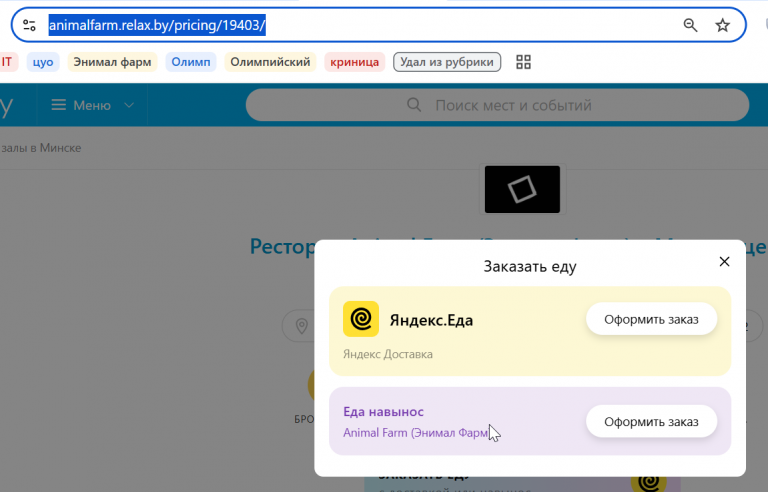Click the restaurant black logo thumbnail

[x=522, y=189]
